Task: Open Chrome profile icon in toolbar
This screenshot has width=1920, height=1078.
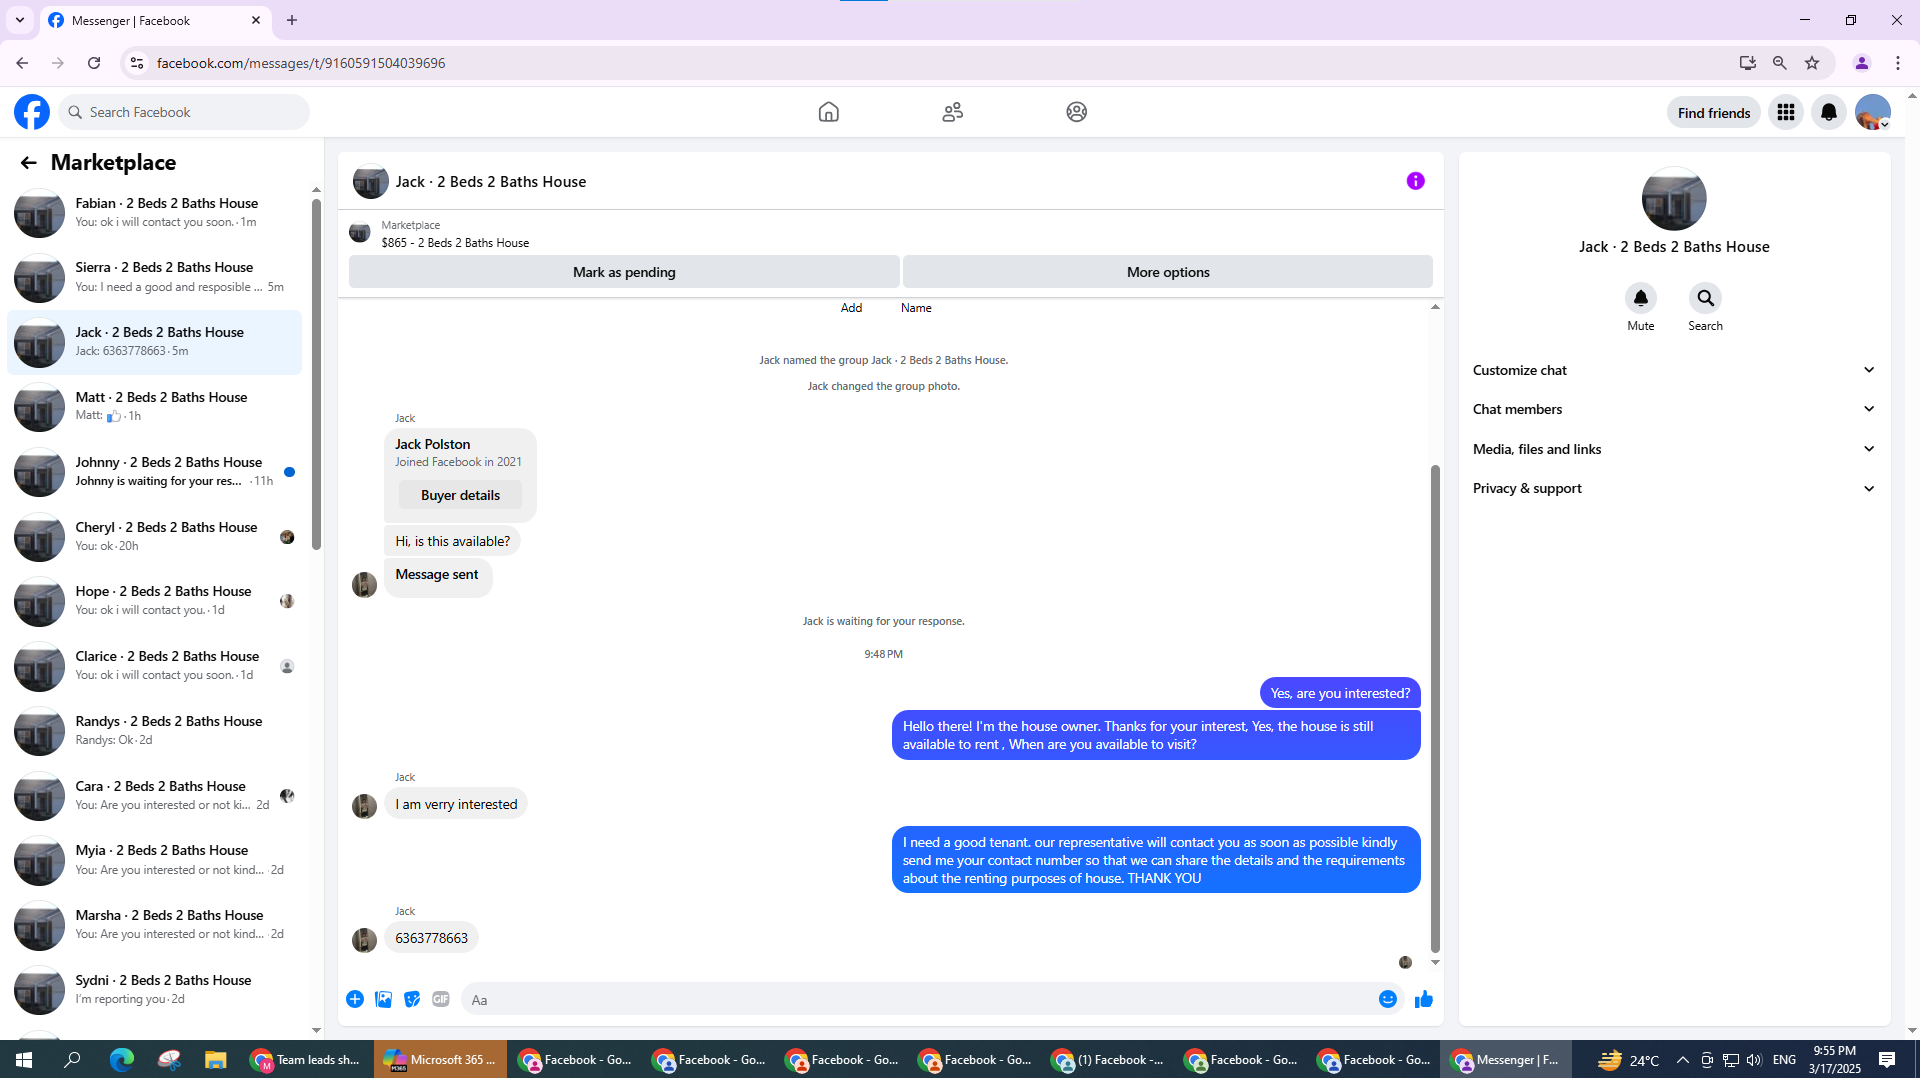Action: [x=1862, y=63]
